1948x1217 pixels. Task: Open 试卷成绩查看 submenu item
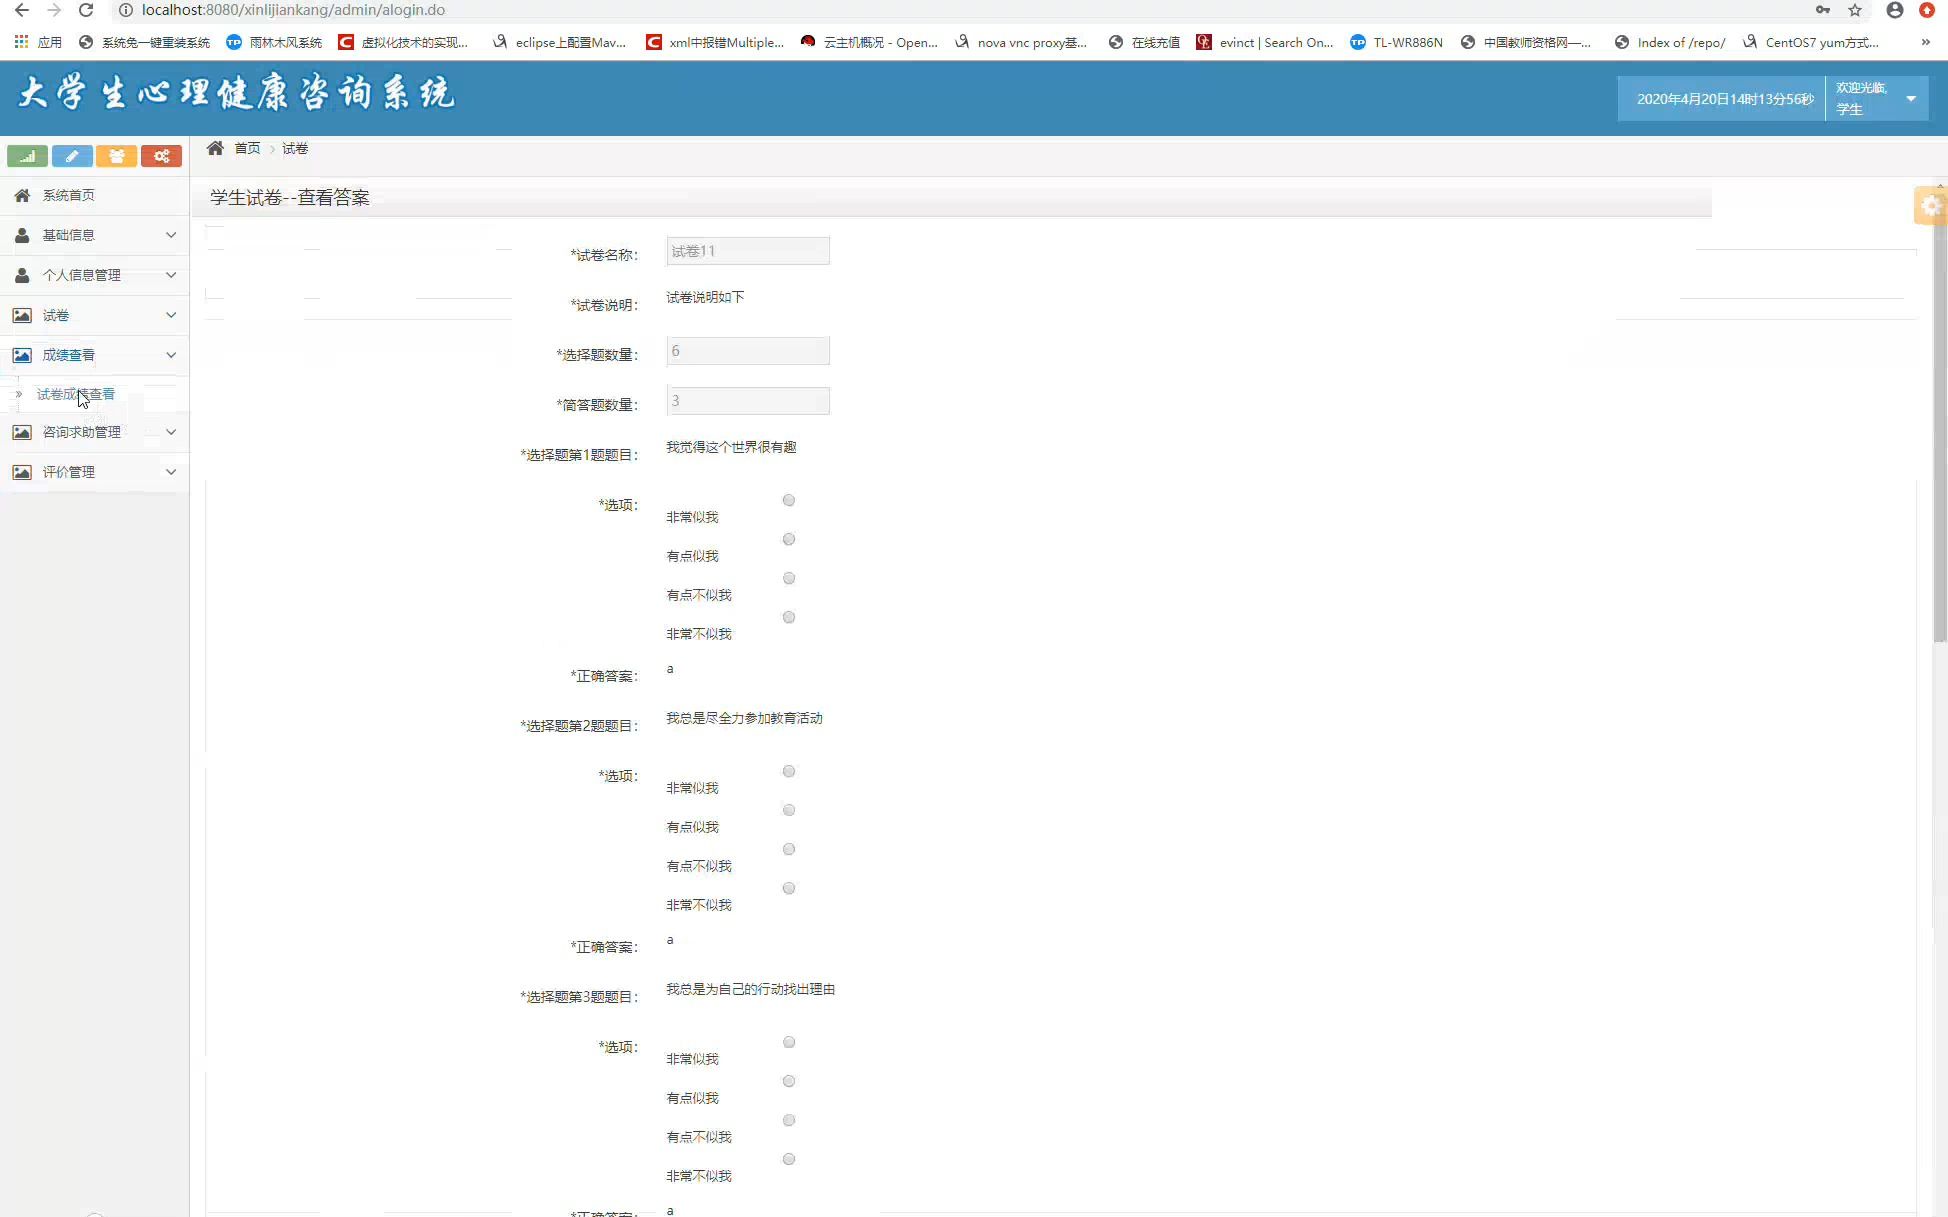(x=76, y=394)
